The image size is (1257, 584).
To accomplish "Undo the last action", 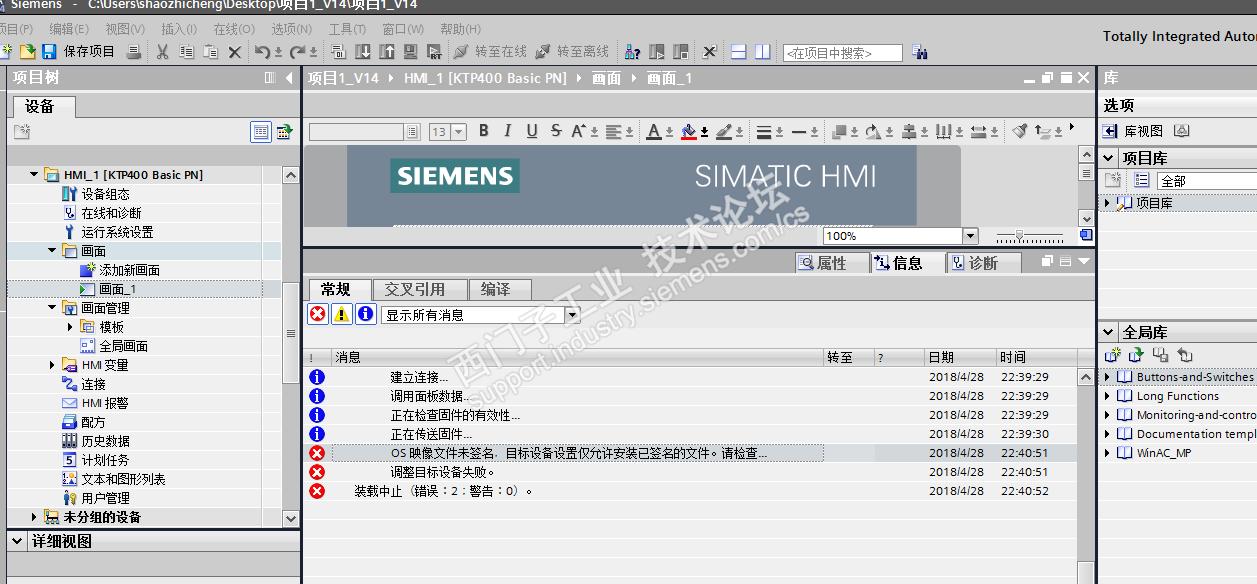I will (262, 52).
